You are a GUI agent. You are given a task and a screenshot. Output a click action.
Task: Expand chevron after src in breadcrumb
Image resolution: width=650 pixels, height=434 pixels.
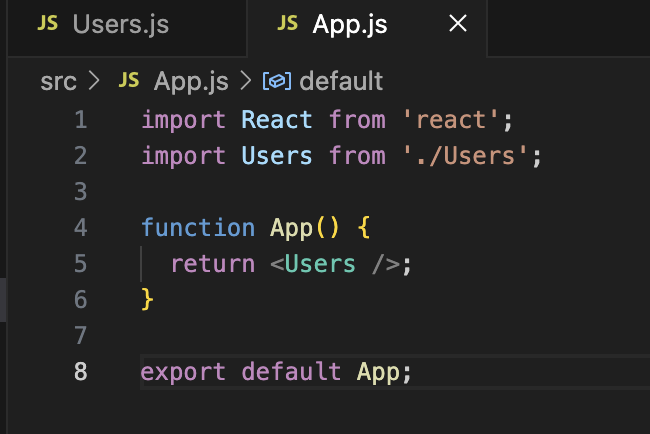pyautogui.click(x=95, y=80)
